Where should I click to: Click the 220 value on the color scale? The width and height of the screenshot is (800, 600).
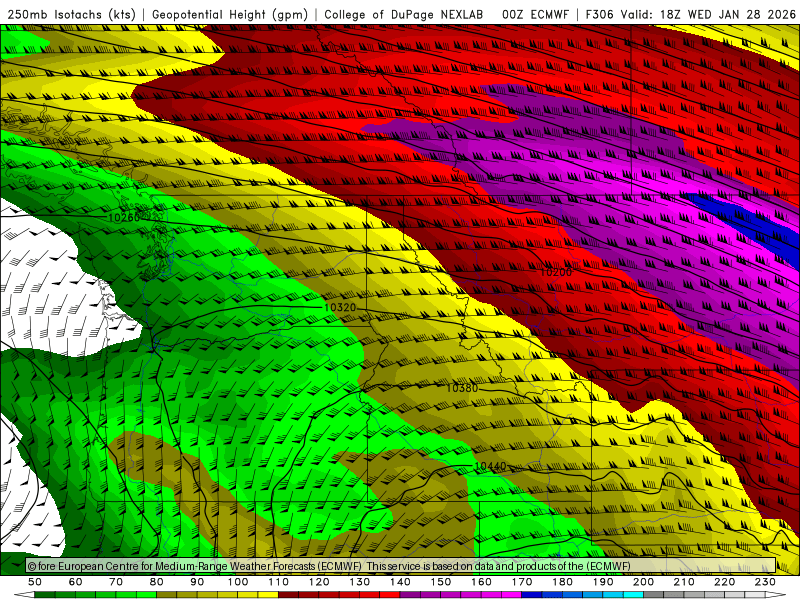(724, 582)
